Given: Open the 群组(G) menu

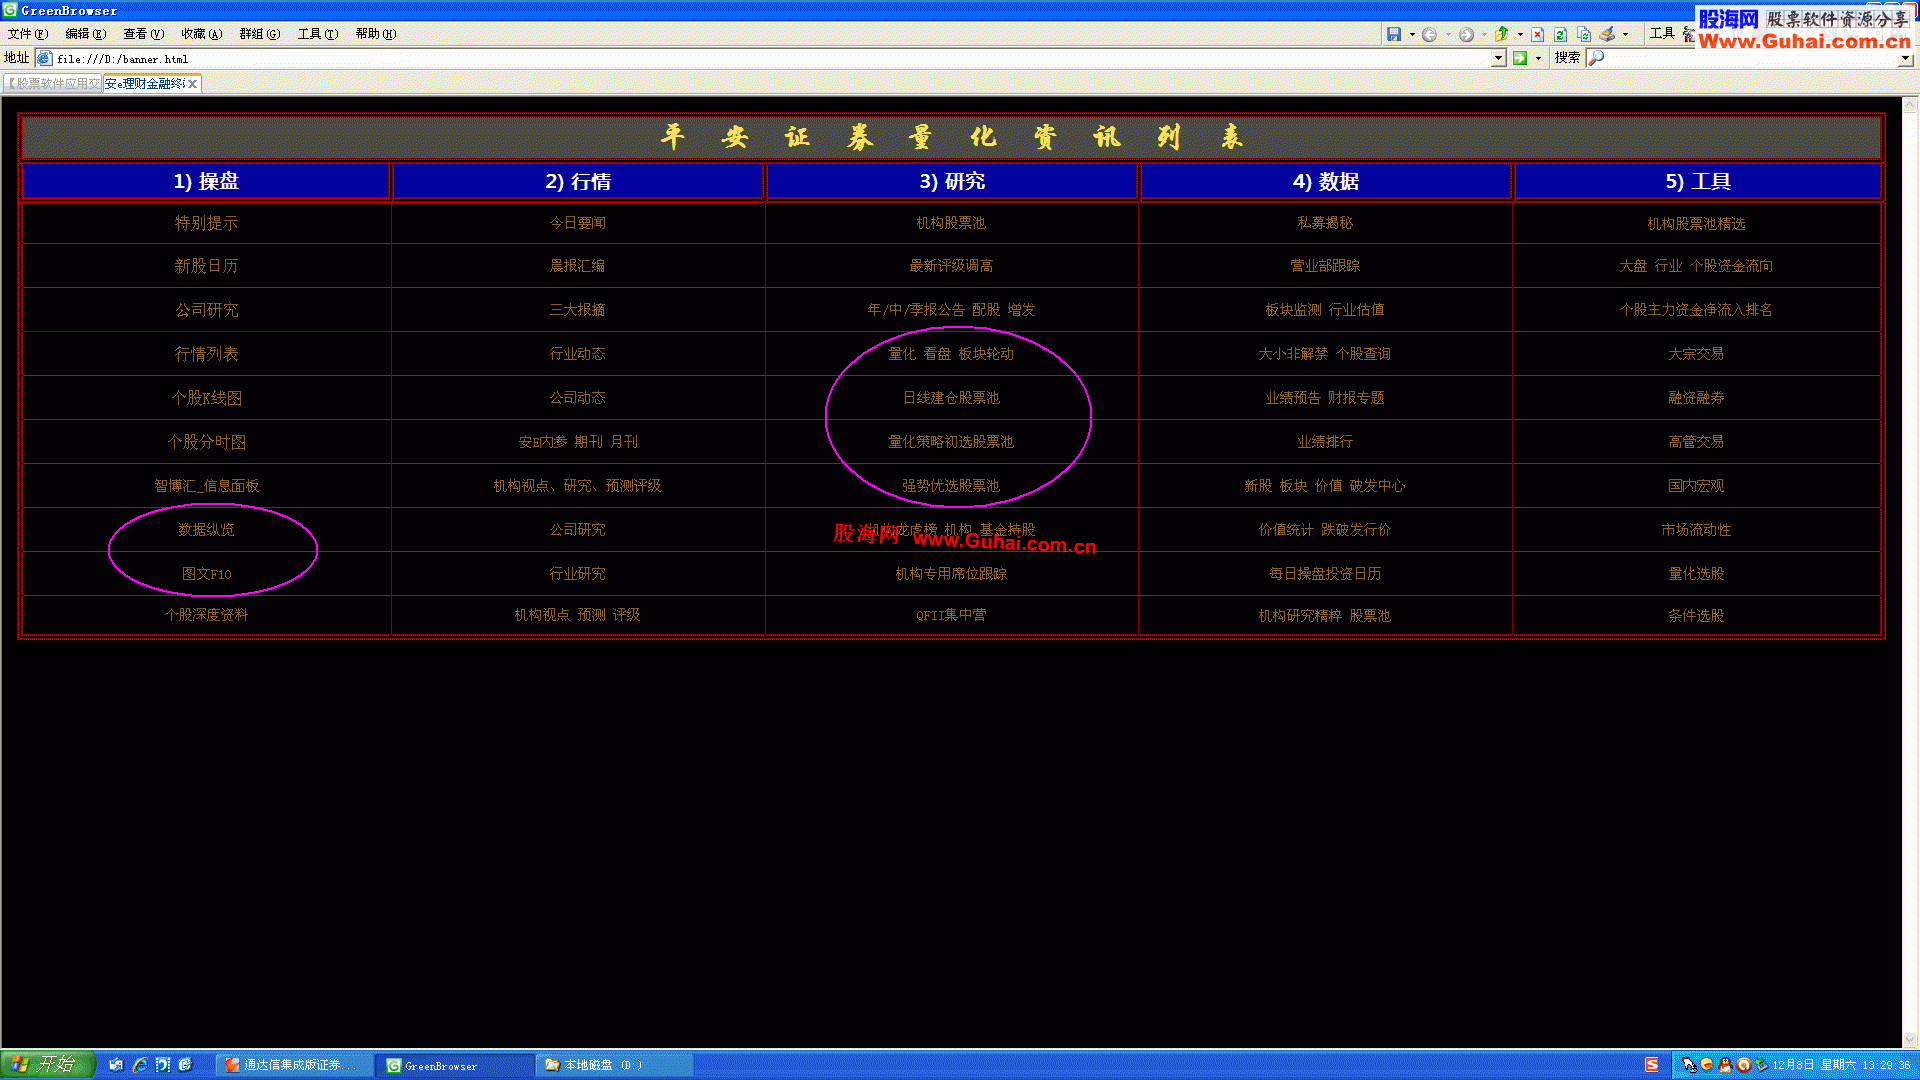Looking at the screenshot, I should [259, 34].
